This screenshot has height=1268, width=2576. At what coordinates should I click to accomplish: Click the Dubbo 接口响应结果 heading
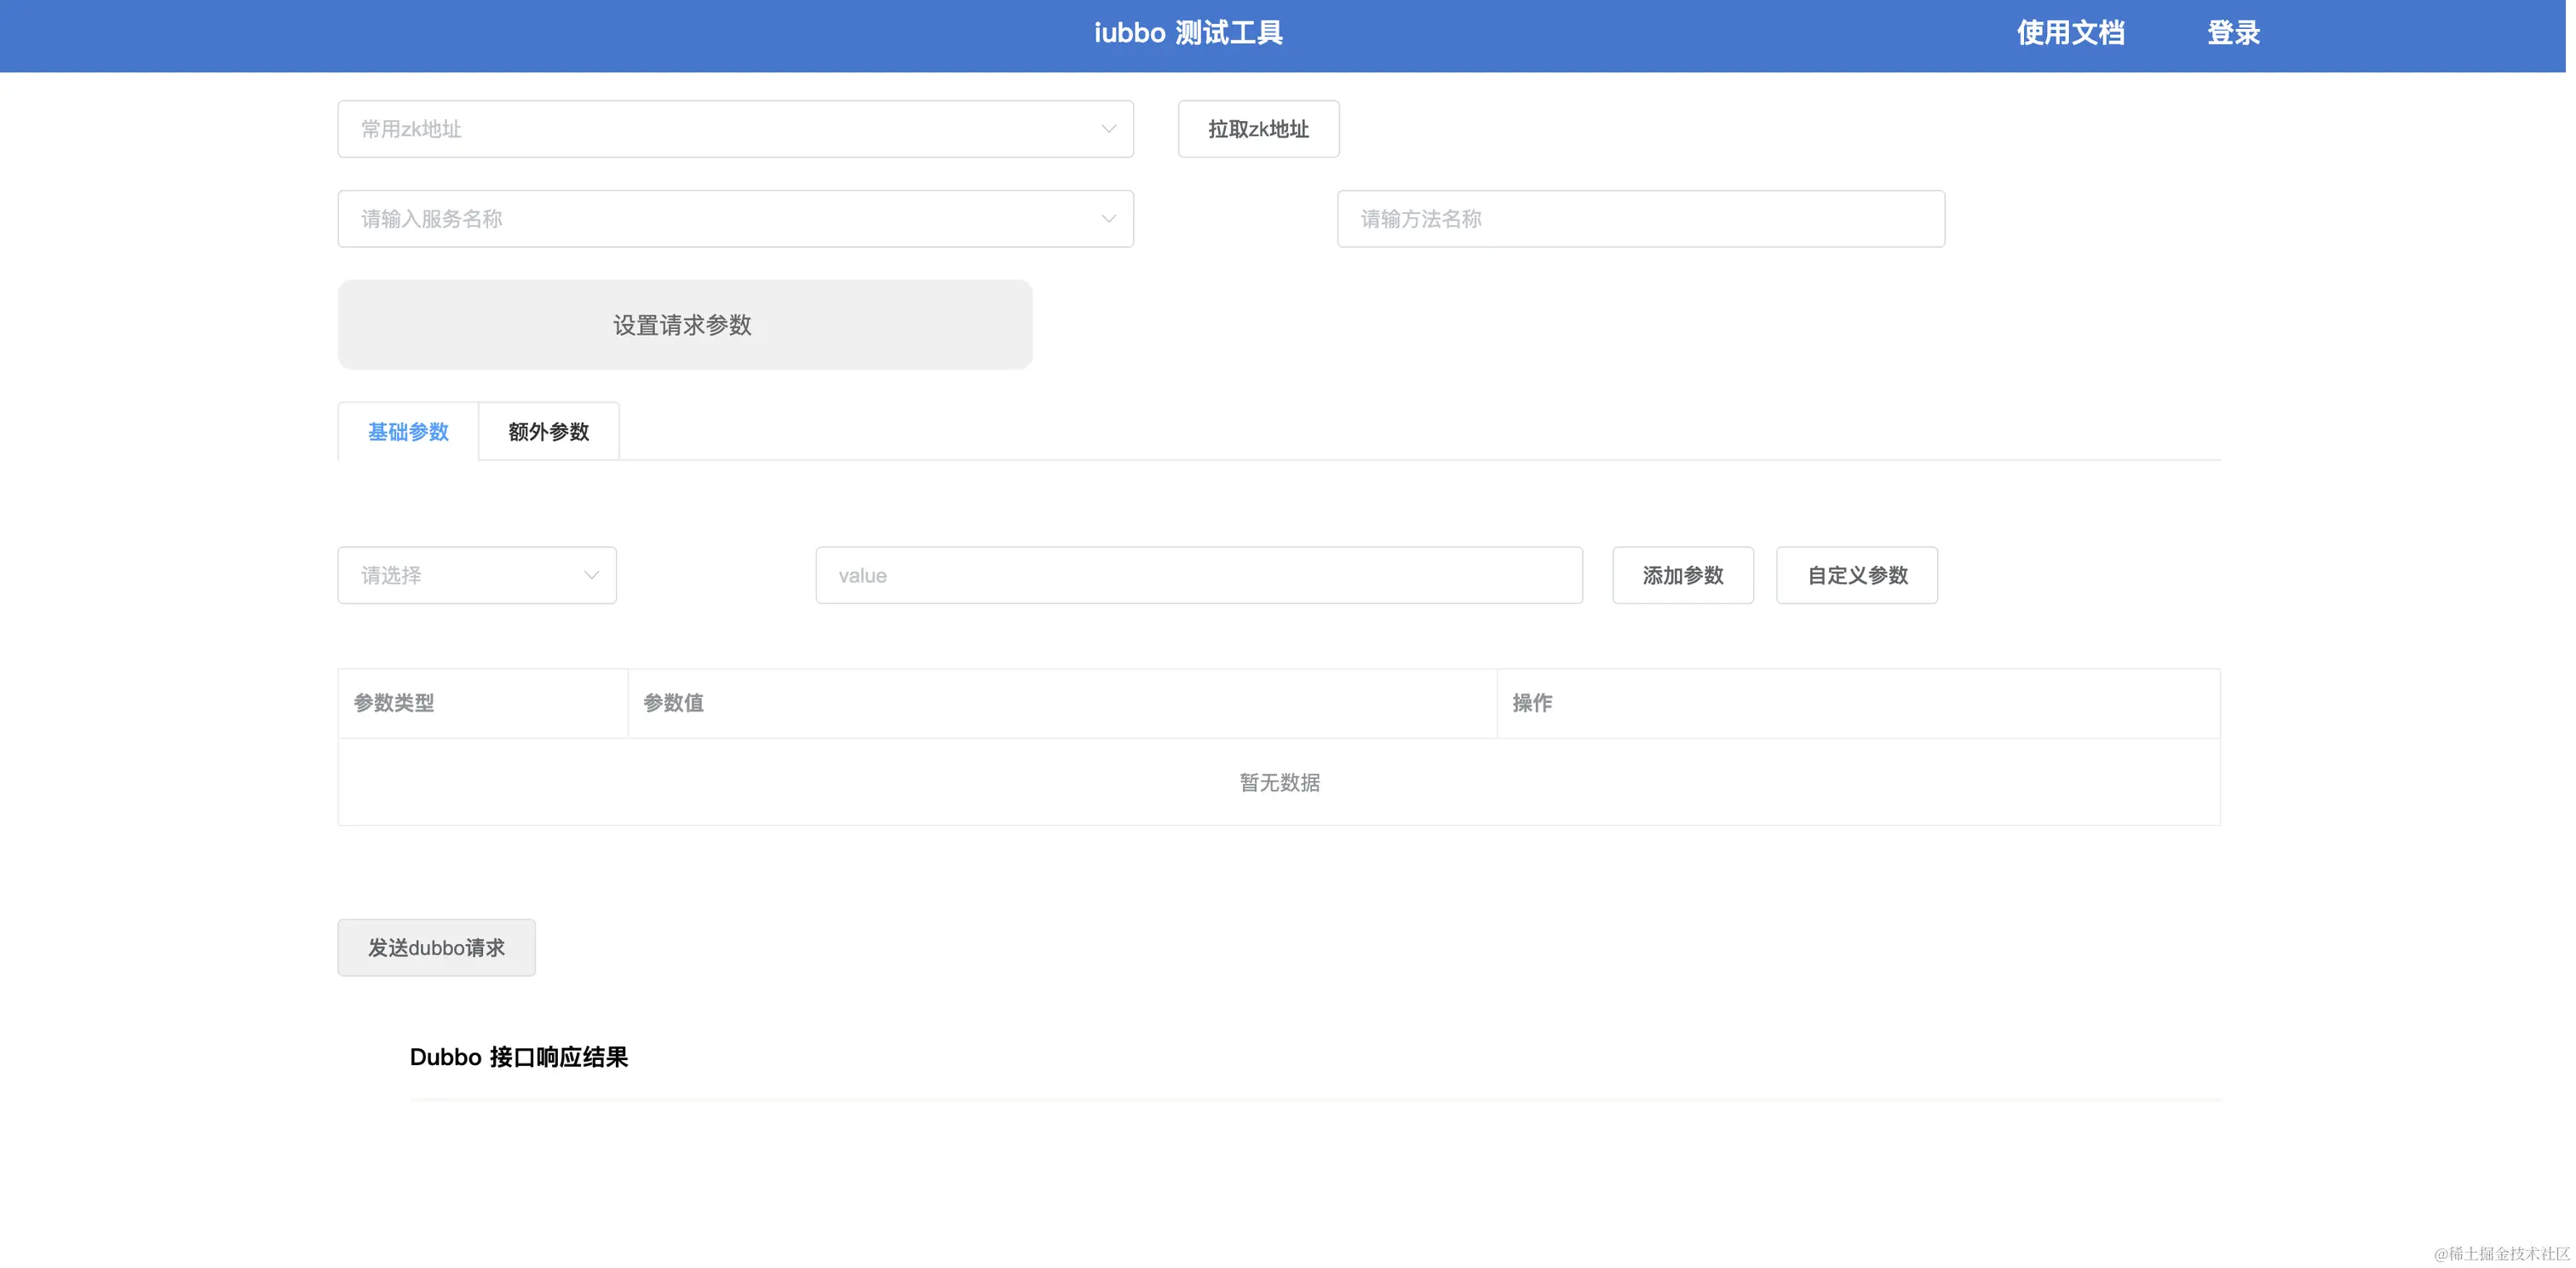pos(518,1057)
